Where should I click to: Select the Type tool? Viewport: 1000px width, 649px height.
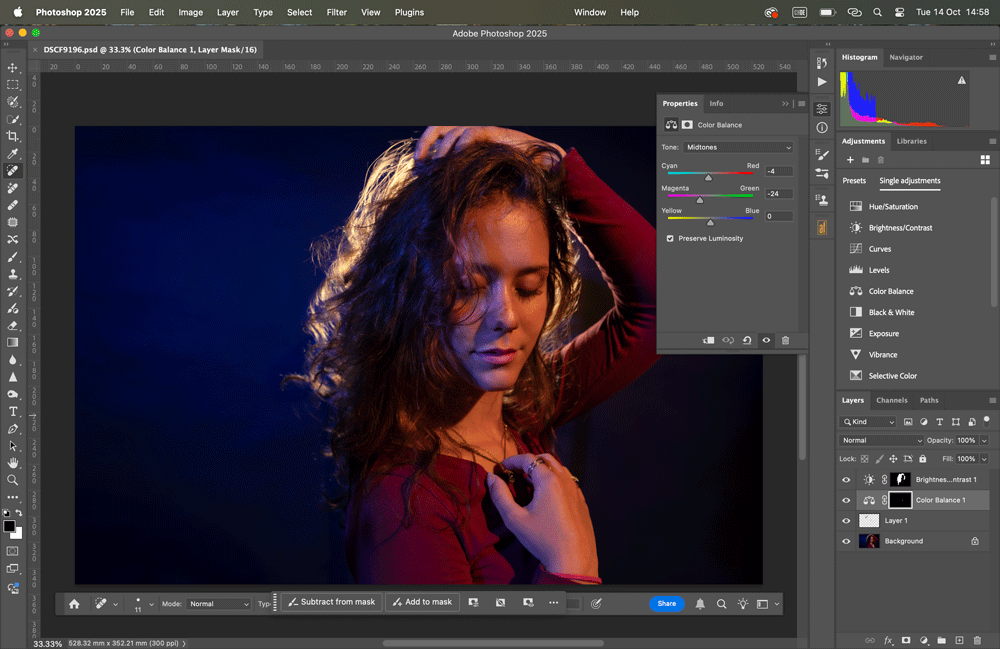click(13, 411)
